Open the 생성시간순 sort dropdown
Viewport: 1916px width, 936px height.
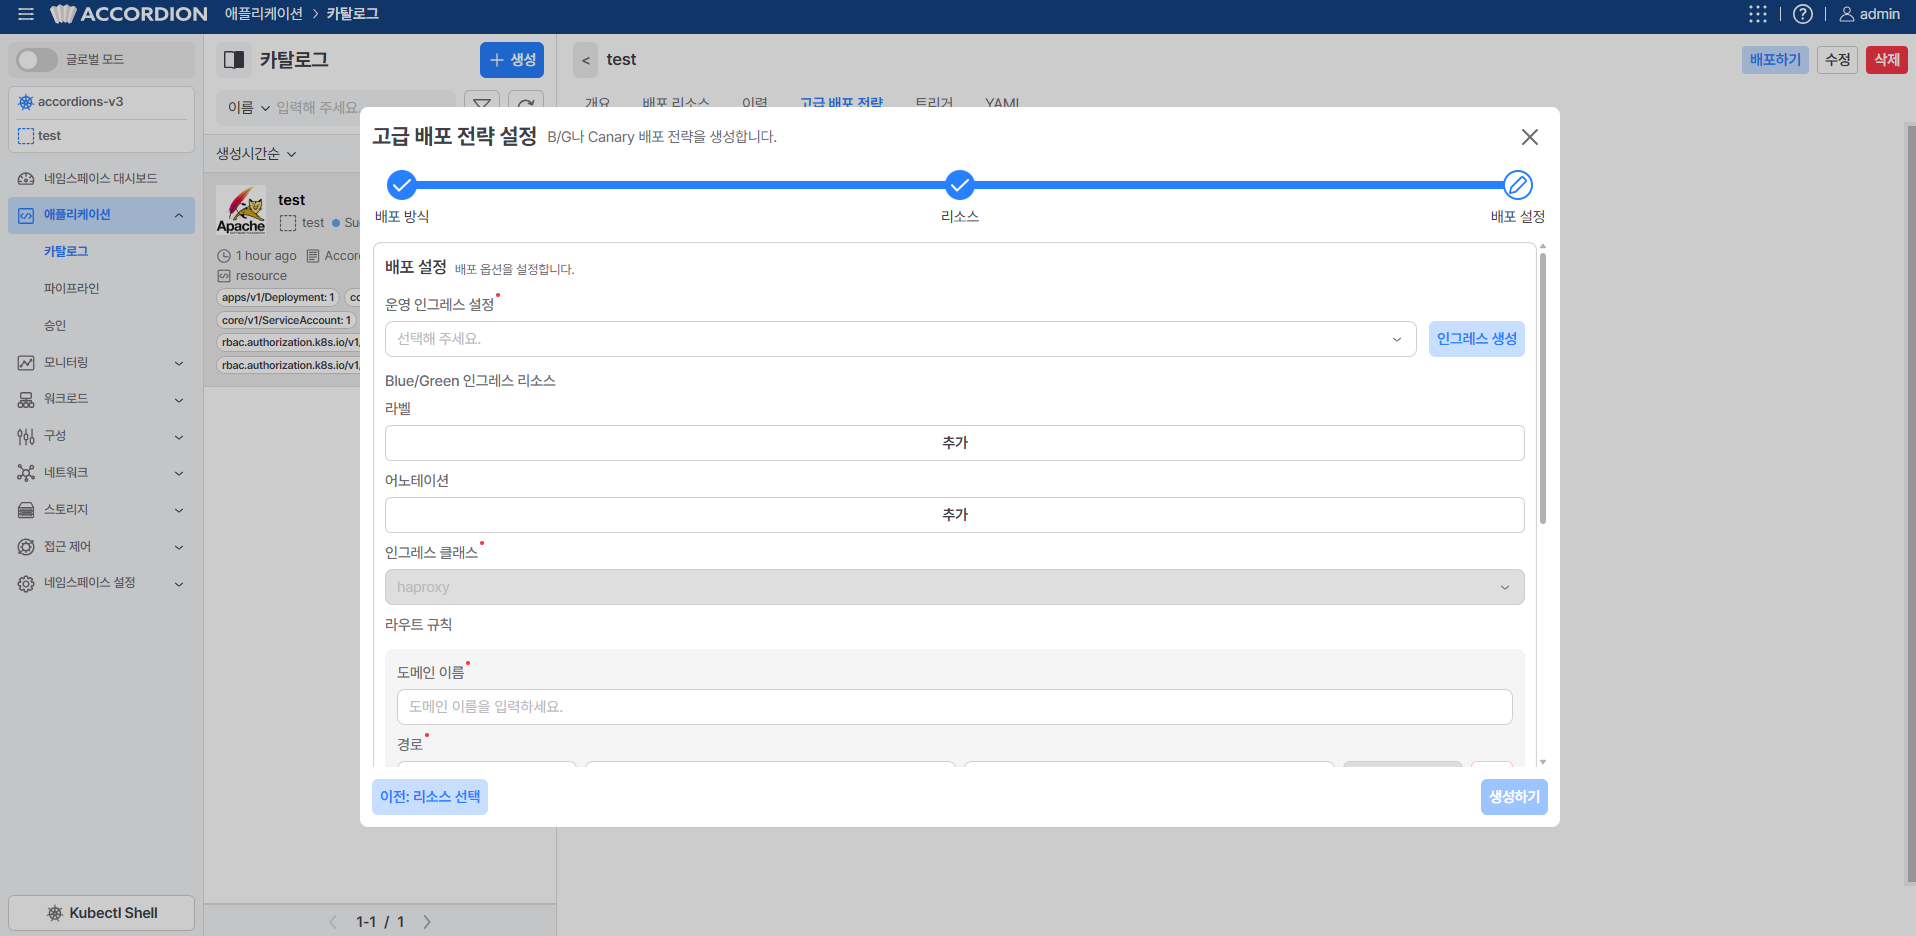pyautogui.click(x=257, y=154)
